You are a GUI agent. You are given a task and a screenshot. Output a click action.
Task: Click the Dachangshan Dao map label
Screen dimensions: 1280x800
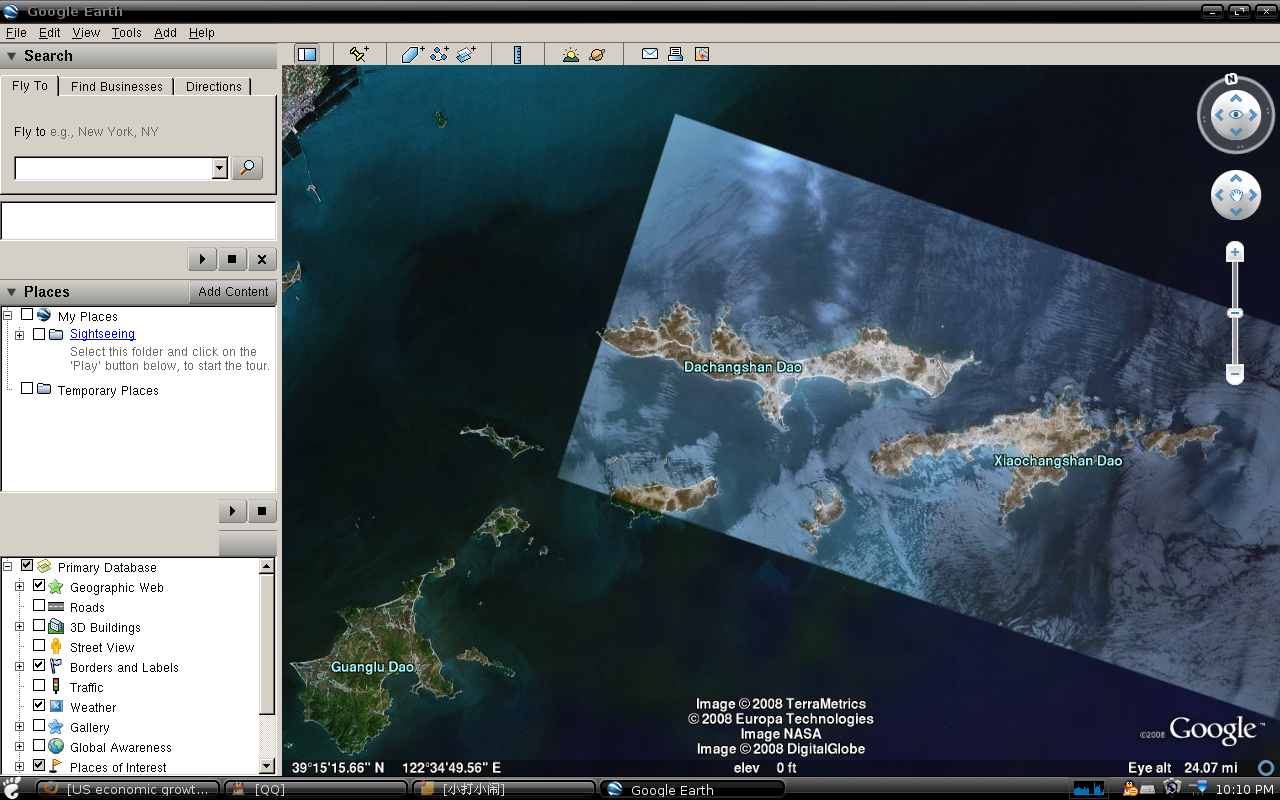pos(743,367)
